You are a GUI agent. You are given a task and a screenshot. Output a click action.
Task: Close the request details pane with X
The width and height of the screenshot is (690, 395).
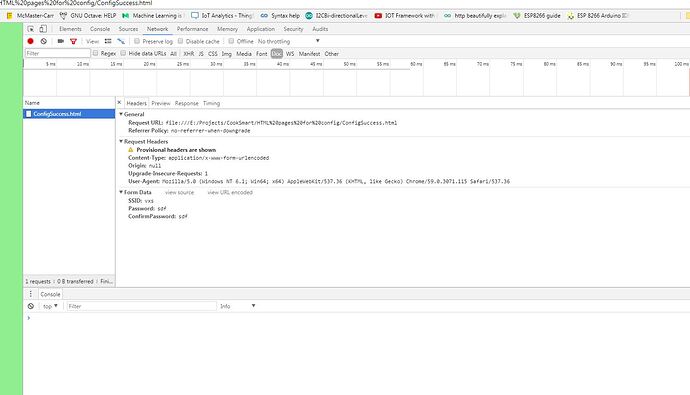tap(119, 102)
